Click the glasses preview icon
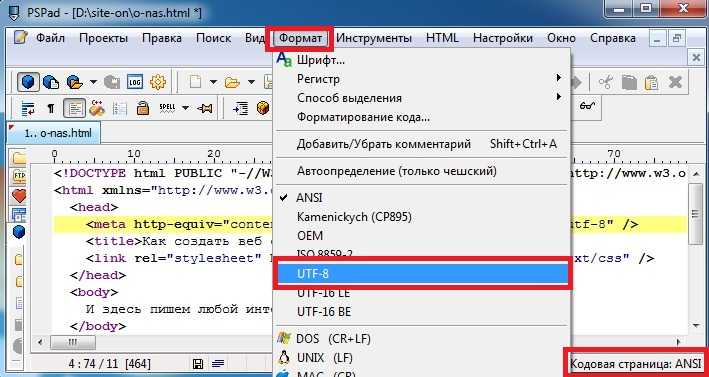The image size is (709, 377). click(587, 107)
